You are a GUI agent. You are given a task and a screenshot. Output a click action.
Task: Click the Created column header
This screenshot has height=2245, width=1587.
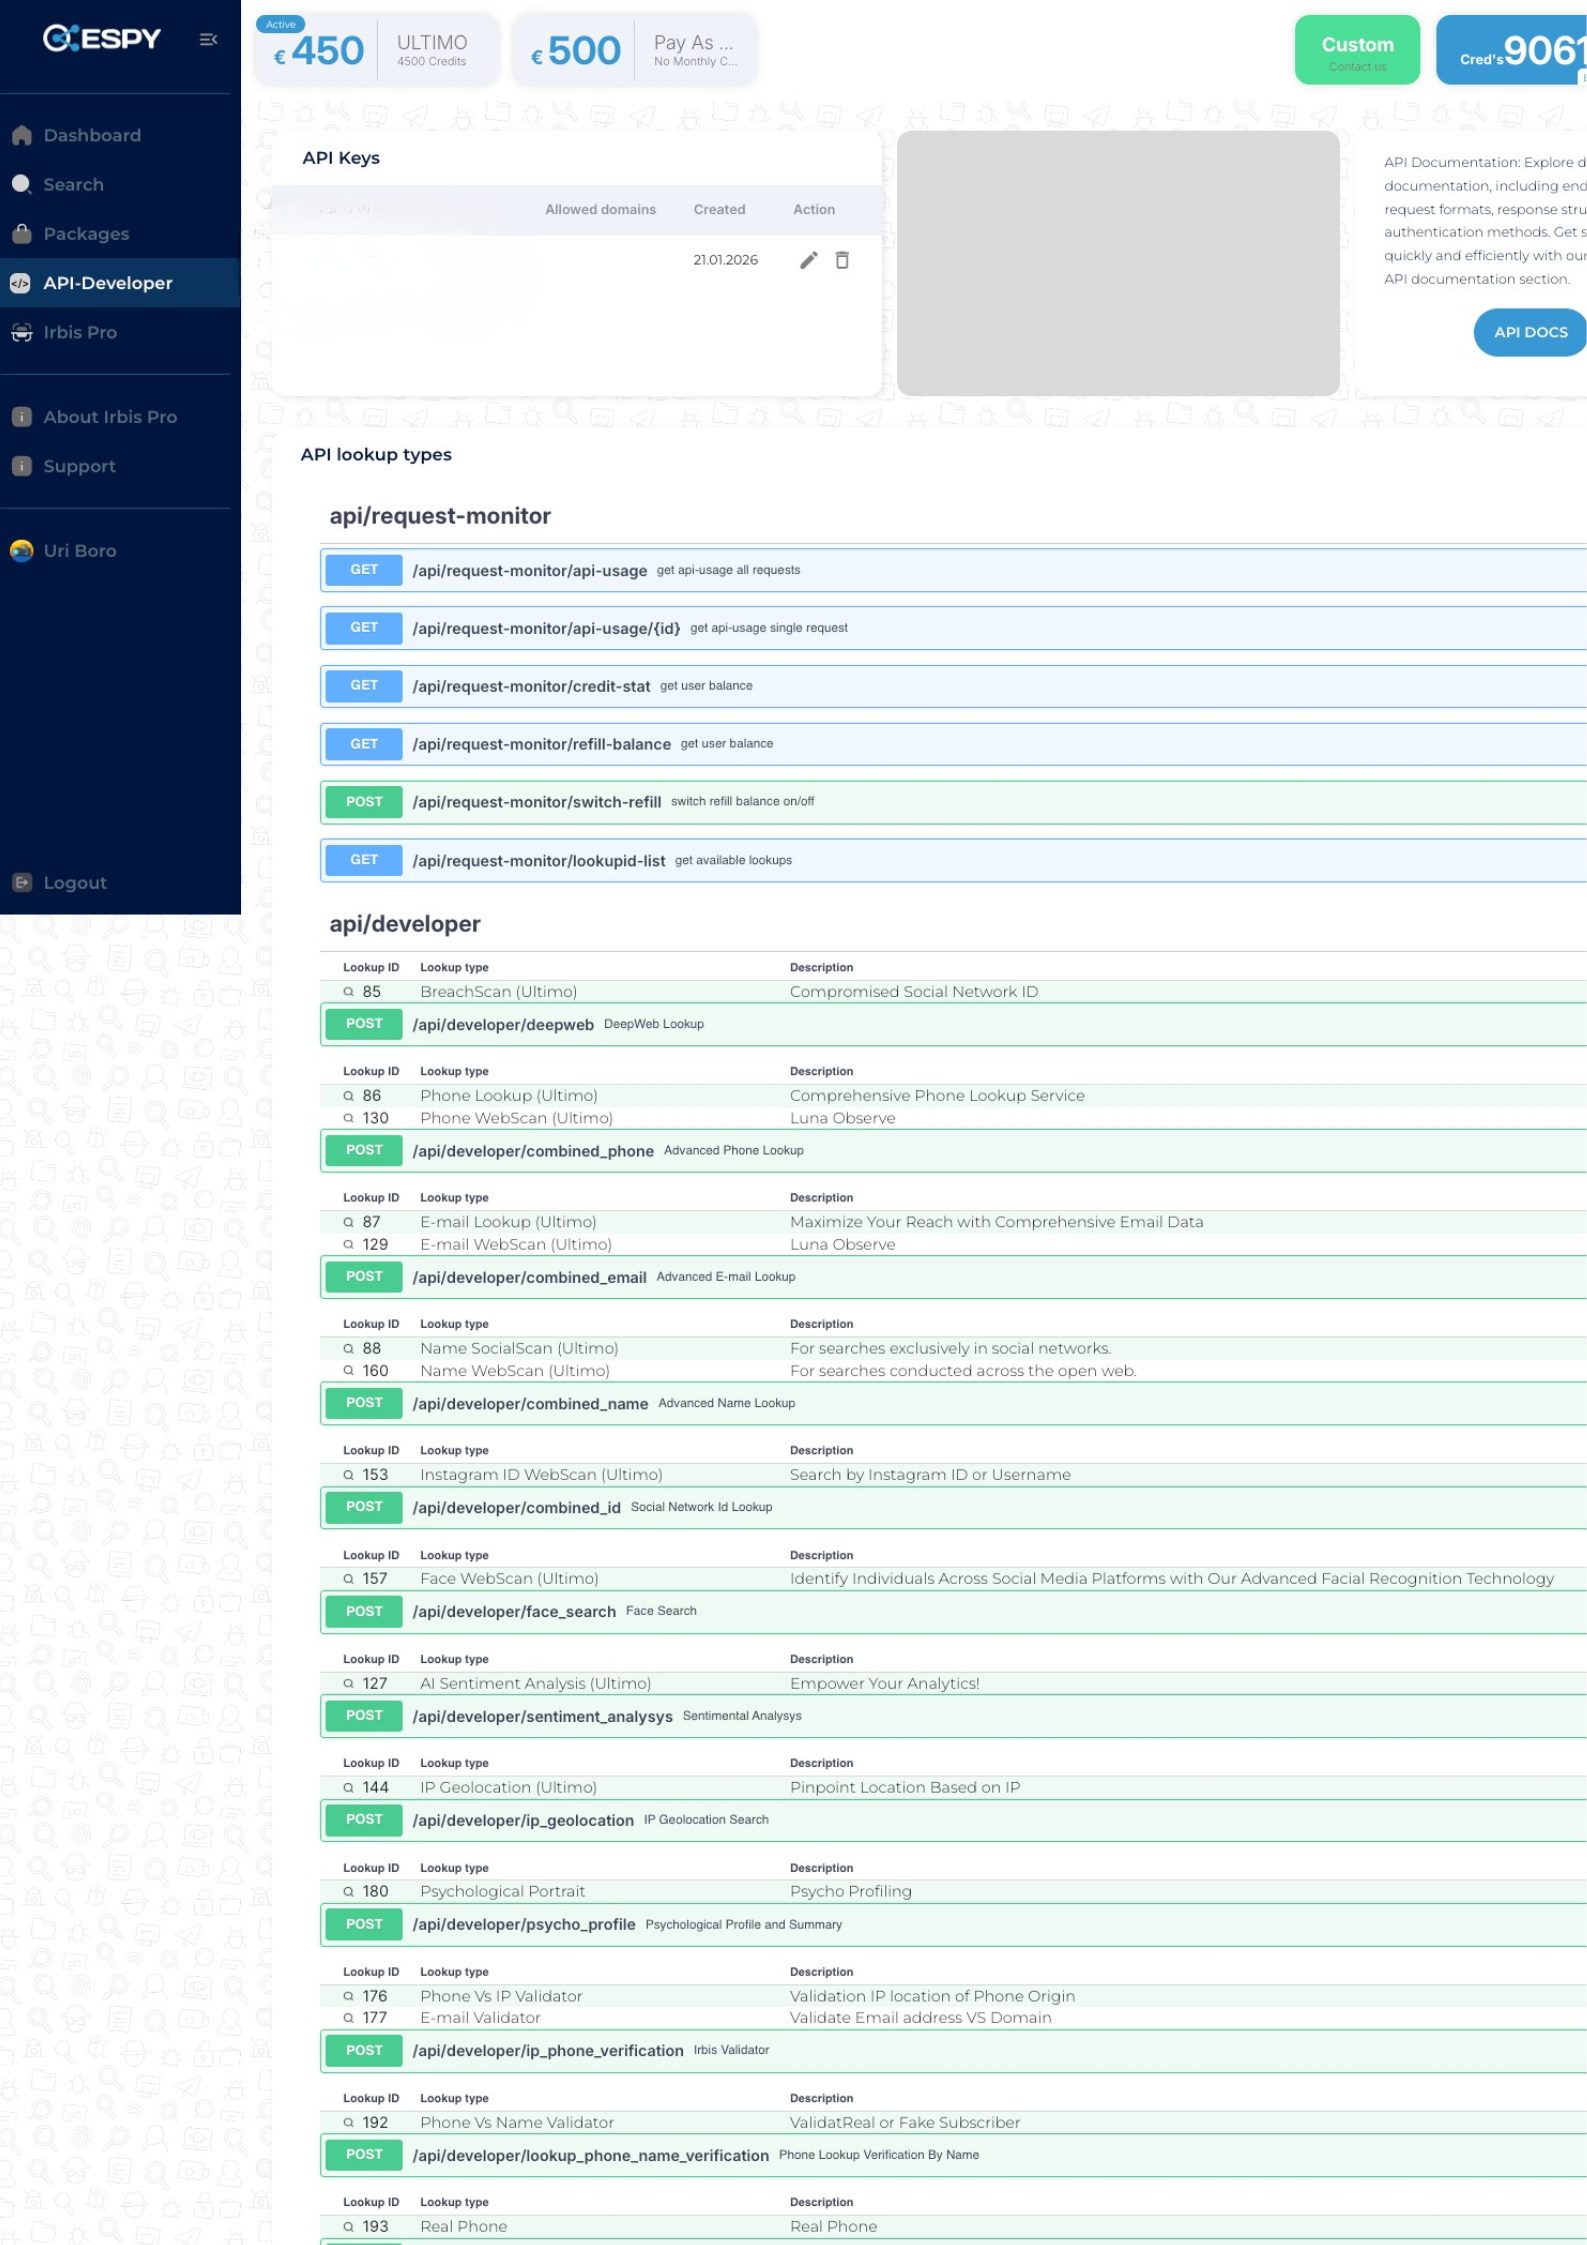(719, 210)
